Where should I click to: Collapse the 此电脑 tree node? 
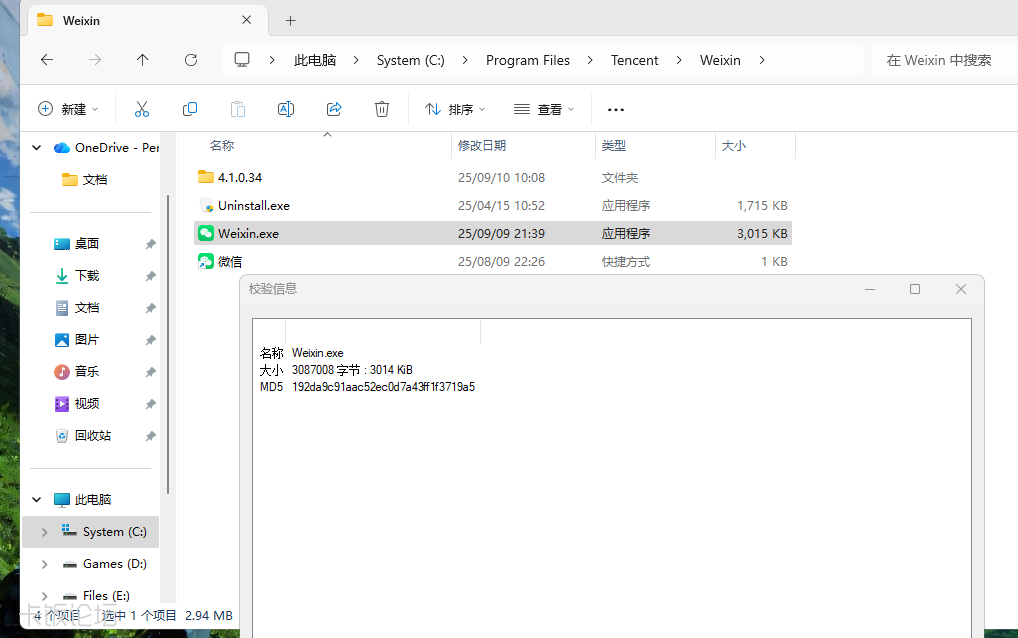pos(37,500)
